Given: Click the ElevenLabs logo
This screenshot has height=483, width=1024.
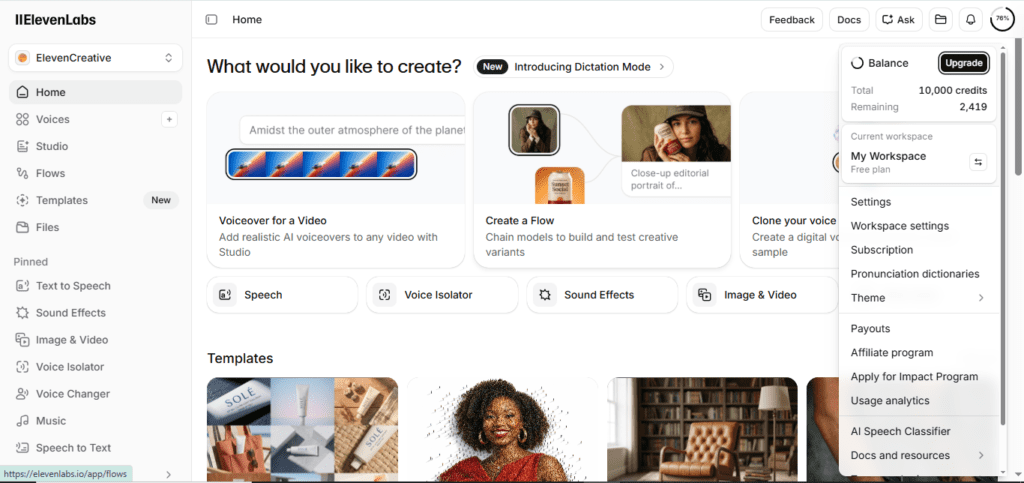Looking at the screenshot, I should (x=56, y=20).
